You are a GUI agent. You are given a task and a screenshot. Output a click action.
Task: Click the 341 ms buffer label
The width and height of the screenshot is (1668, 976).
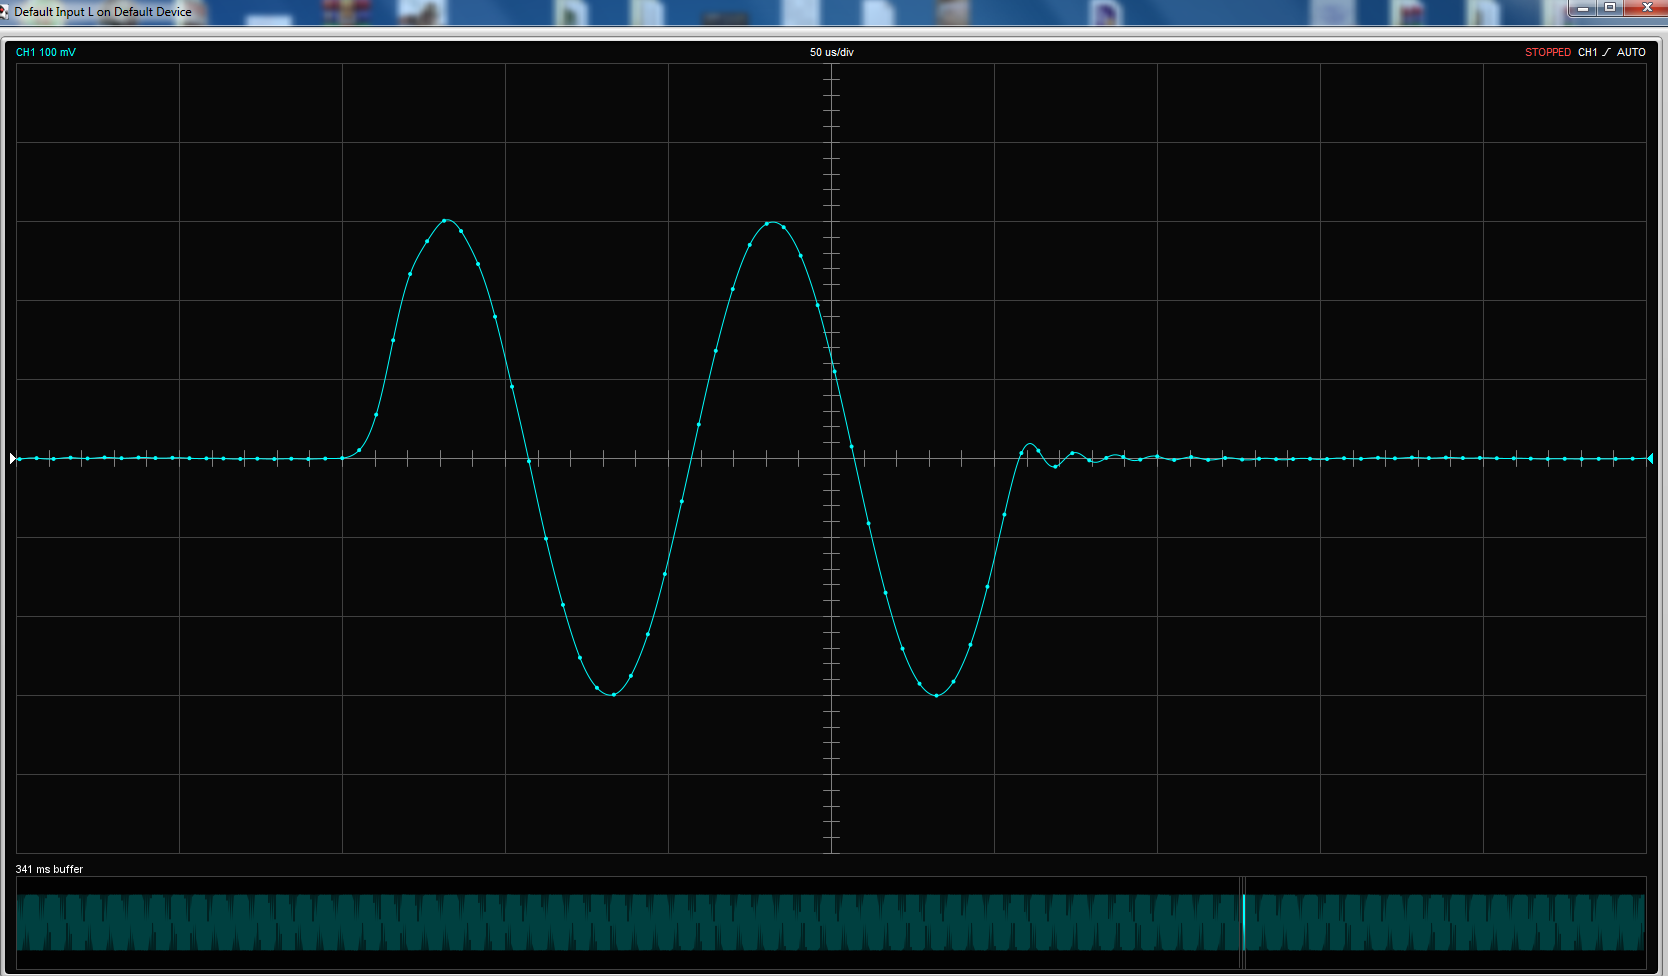49,869
